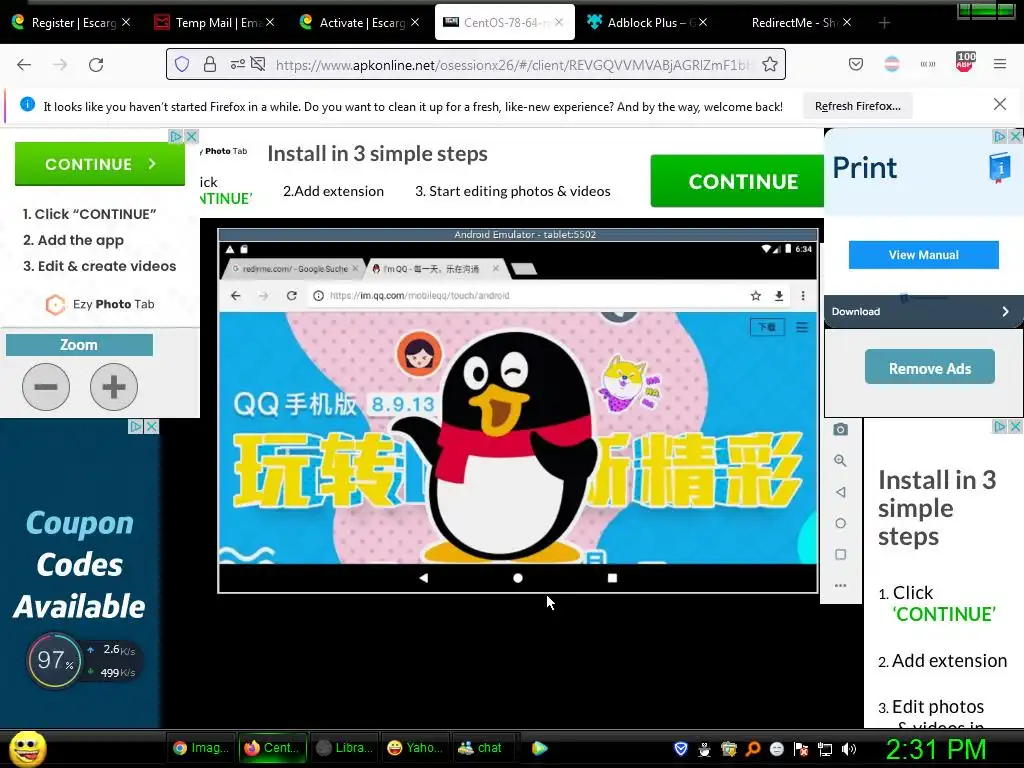Image resolution: width=1024 pixels, height=768 pixels.
Task: Click the emulator sidebar home circle
Action: click(x=840, y=523)
